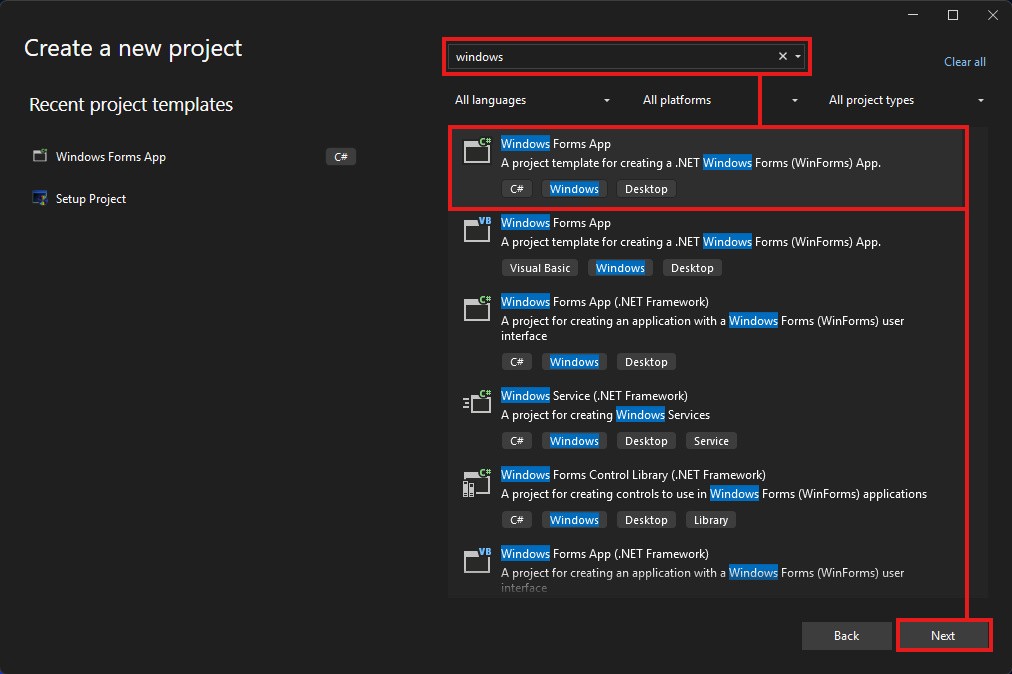Select the Visual Basic Windows Forms App title
Viewport: 1012px width, 674px height.
pos(556,223)
